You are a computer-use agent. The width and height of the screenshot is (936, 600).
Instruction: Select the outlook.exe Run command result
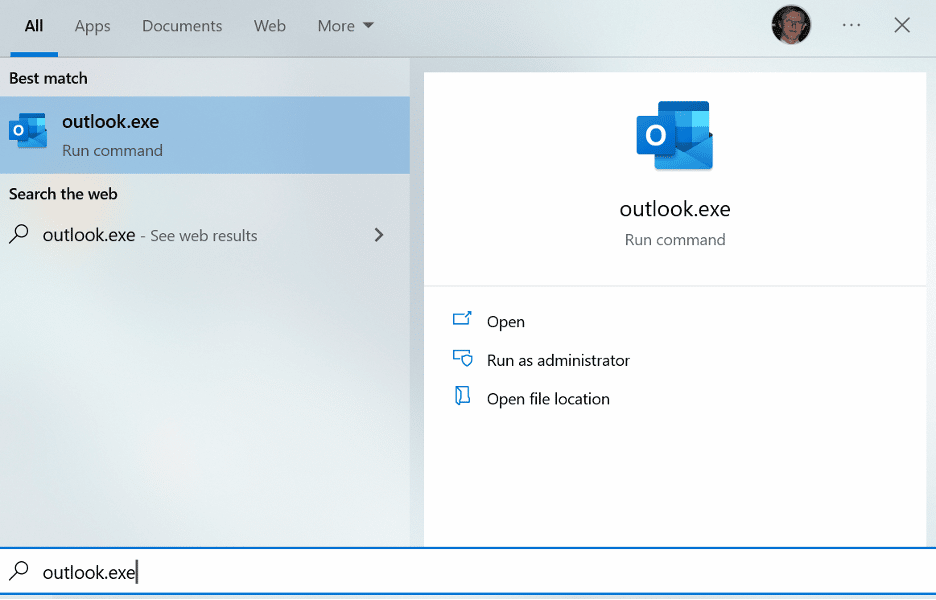point(205,135)
